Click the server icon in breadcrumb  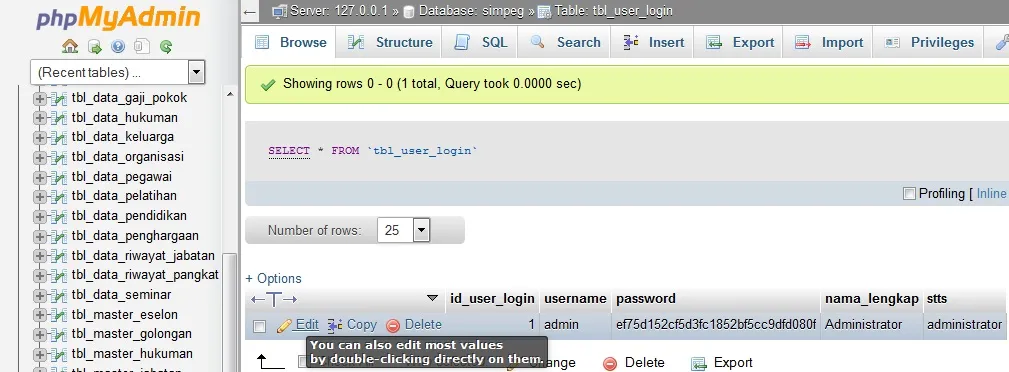coord(279,11)
